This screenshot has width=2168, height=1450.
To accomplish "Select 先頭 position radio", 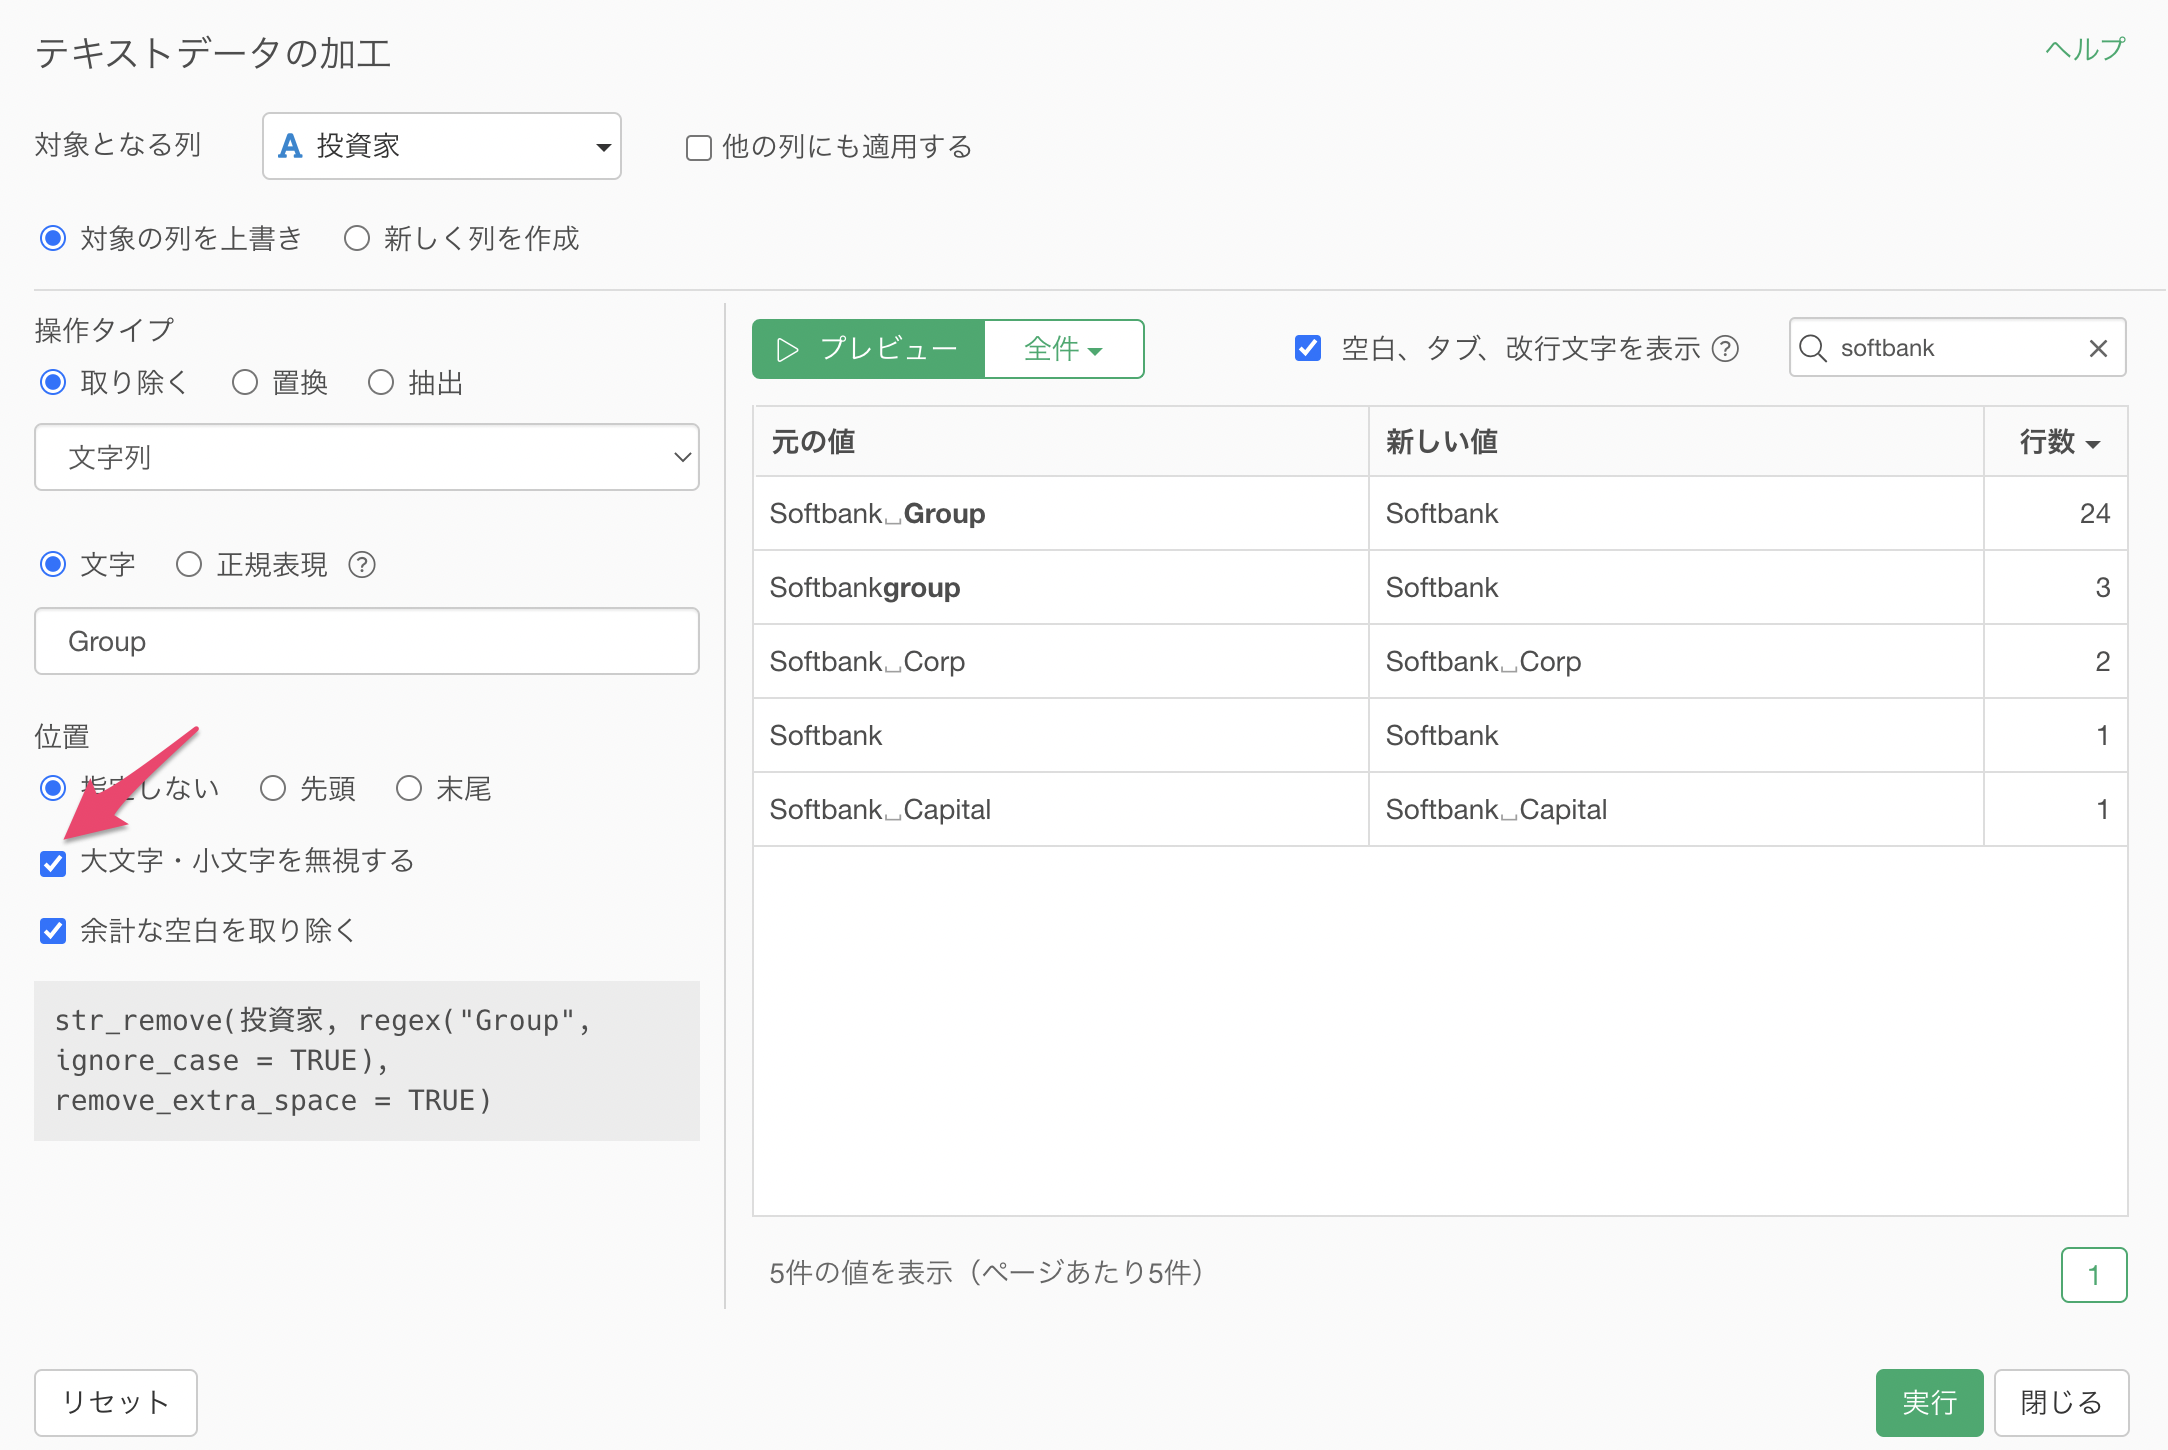I will (x=273, y=788).
